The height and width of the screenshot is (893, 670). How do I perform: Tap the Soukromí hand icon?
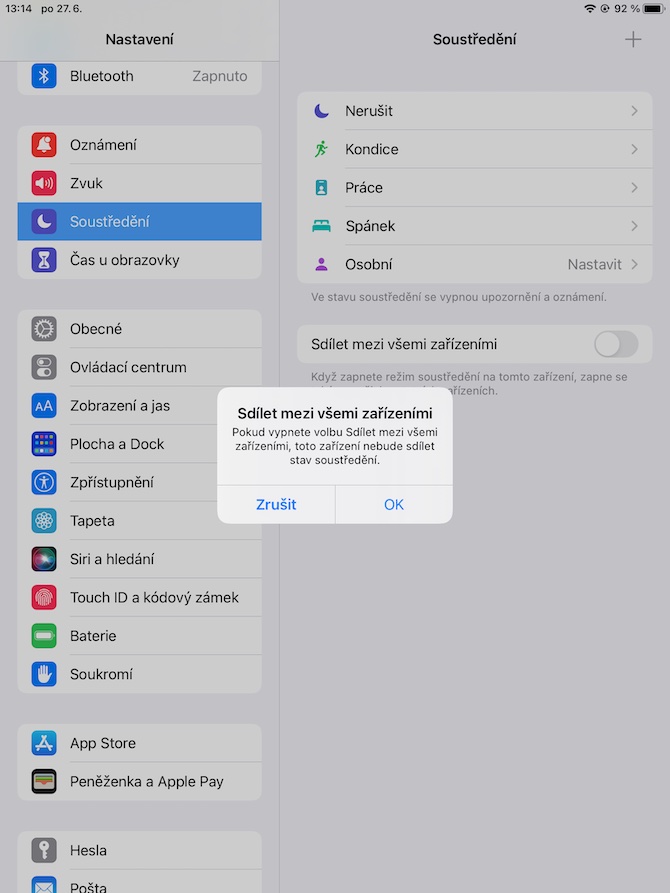(44, 674)
